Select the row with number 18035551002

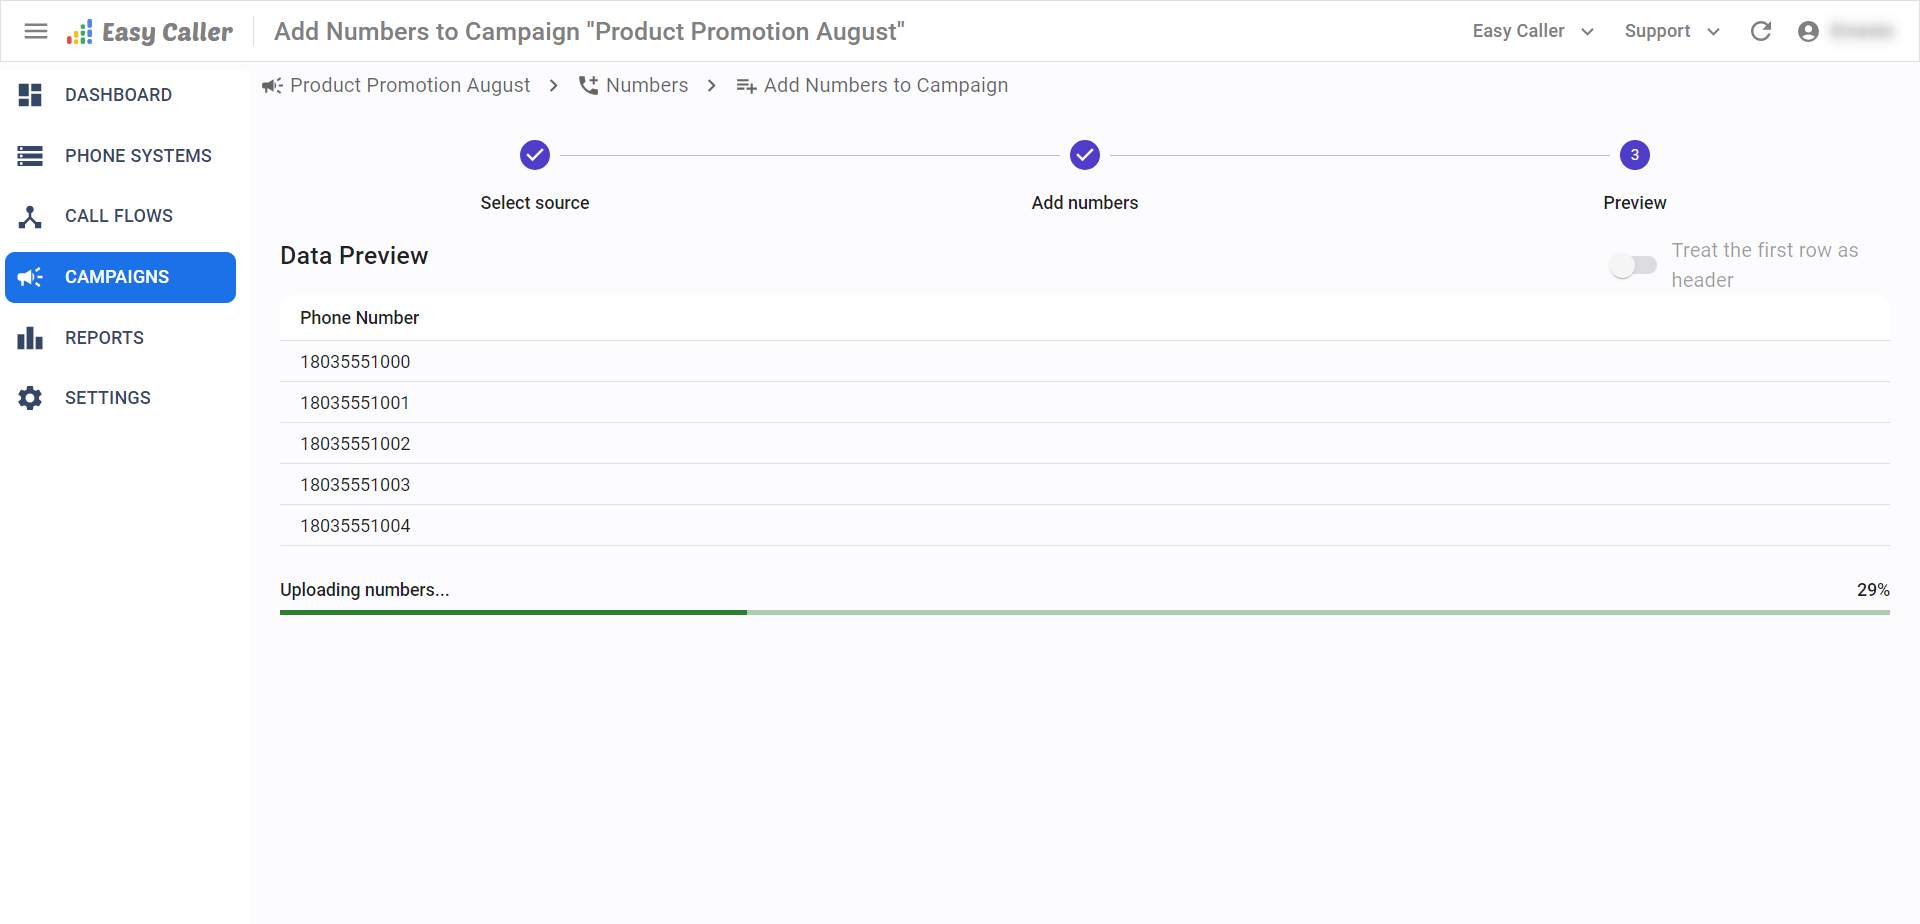pyautogui.click(x=1085, y=443)
